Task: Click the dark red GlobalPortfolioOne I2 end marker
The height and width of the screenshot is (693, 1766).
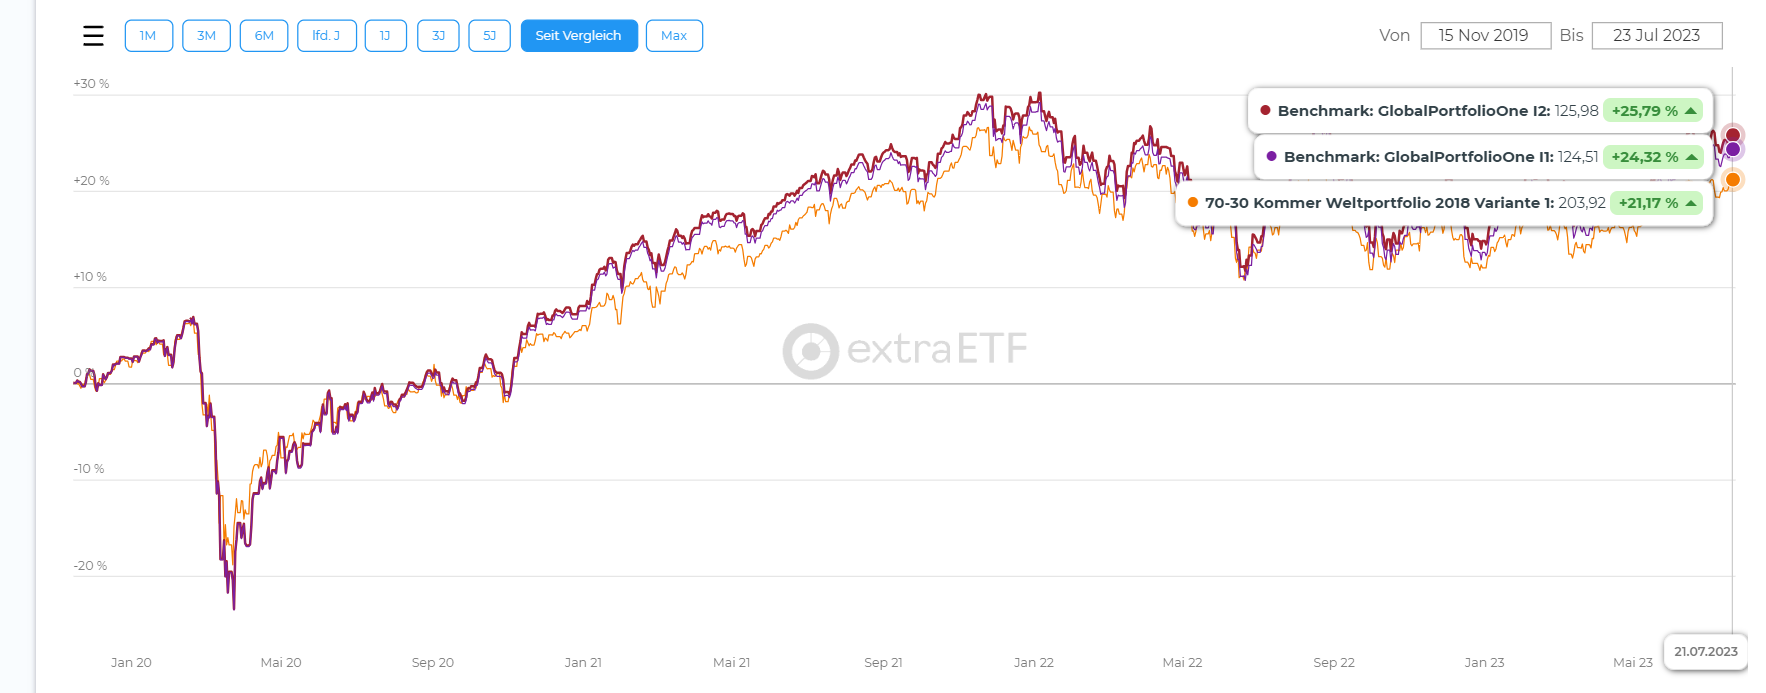Action: tap(1733, 135)
